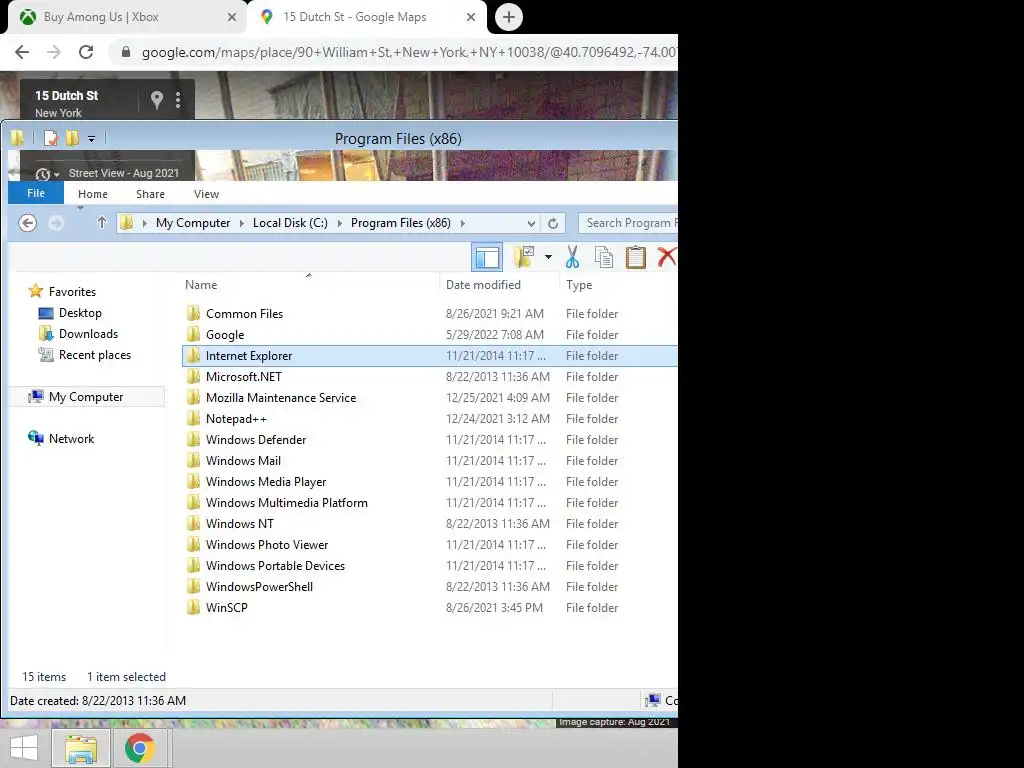This screenshot has height=768, width=1024.
Task: Open the File ribbon menu
Action: (x=36, y=193)
